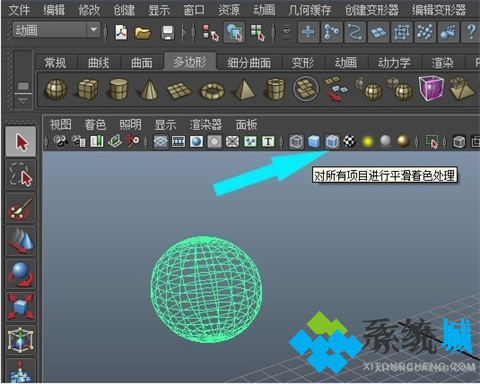Create a polygon sphere from shelf
The image size is (480, 384).
point(56,89)
